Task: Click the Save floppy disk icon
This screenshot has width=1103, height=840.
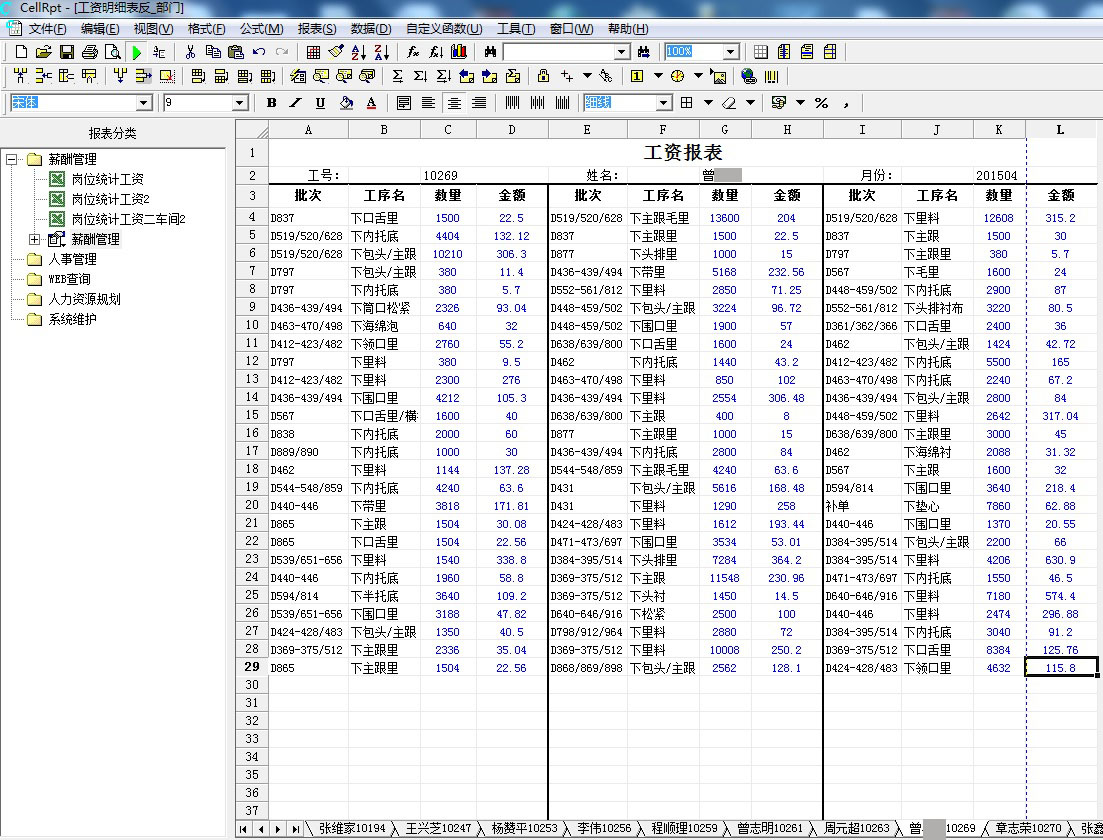Action: 67,52
